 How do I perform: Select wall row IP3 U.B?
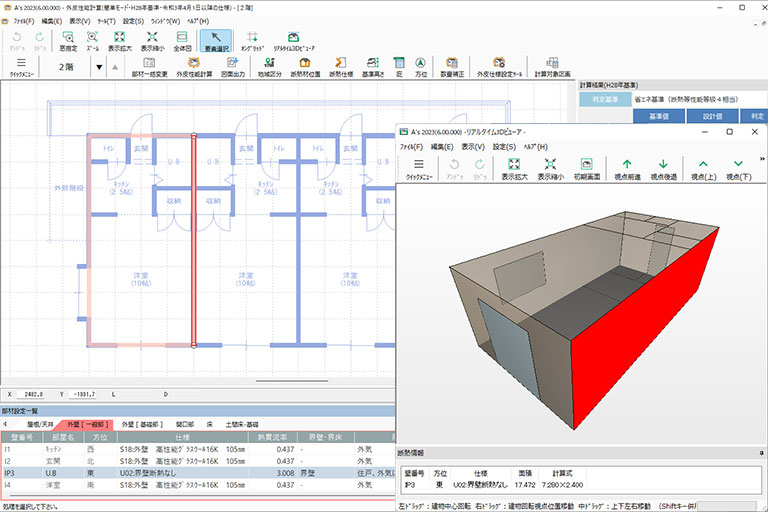pyautogui.click(x=198, y=473)
